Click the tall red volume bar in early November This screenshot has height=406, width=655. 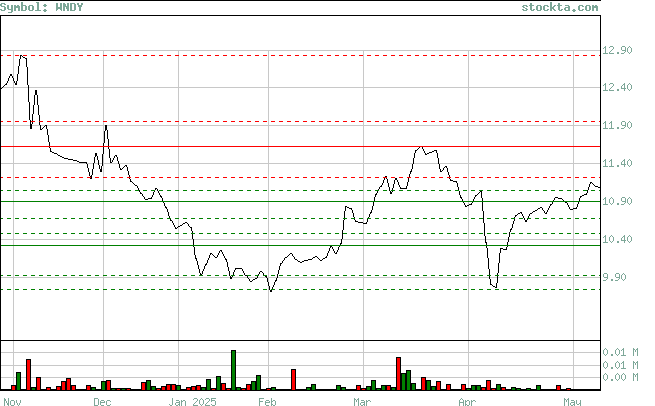click(x=28, y=374)
